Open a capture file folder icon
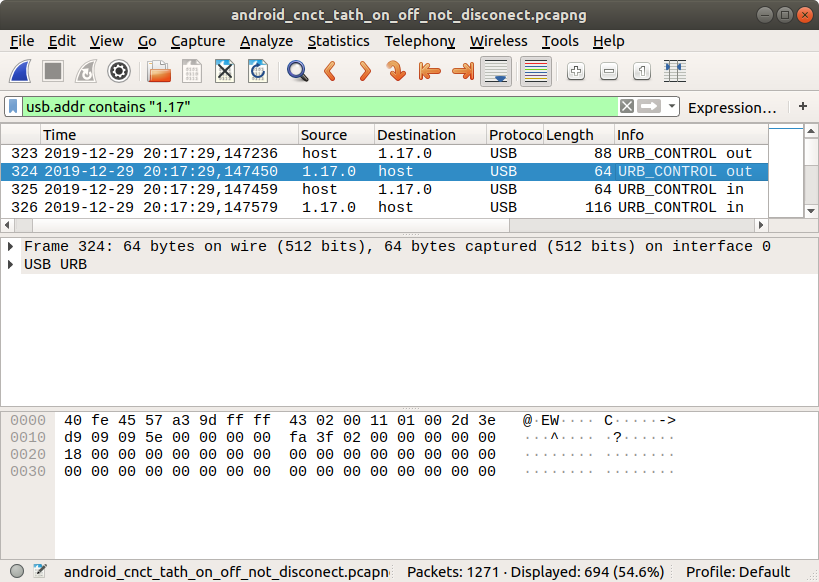The image size is (819, 582). [x=159, y=72]
